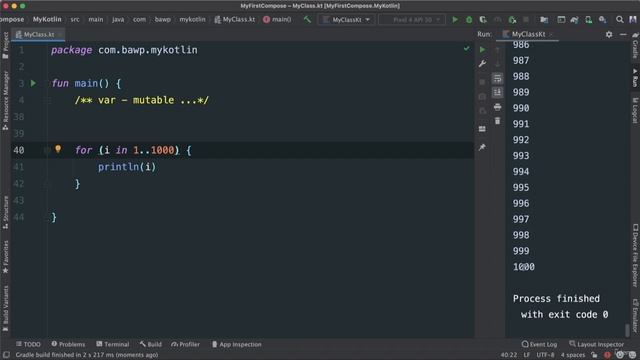Click the src breadcrumb folder

click(75, 19)
